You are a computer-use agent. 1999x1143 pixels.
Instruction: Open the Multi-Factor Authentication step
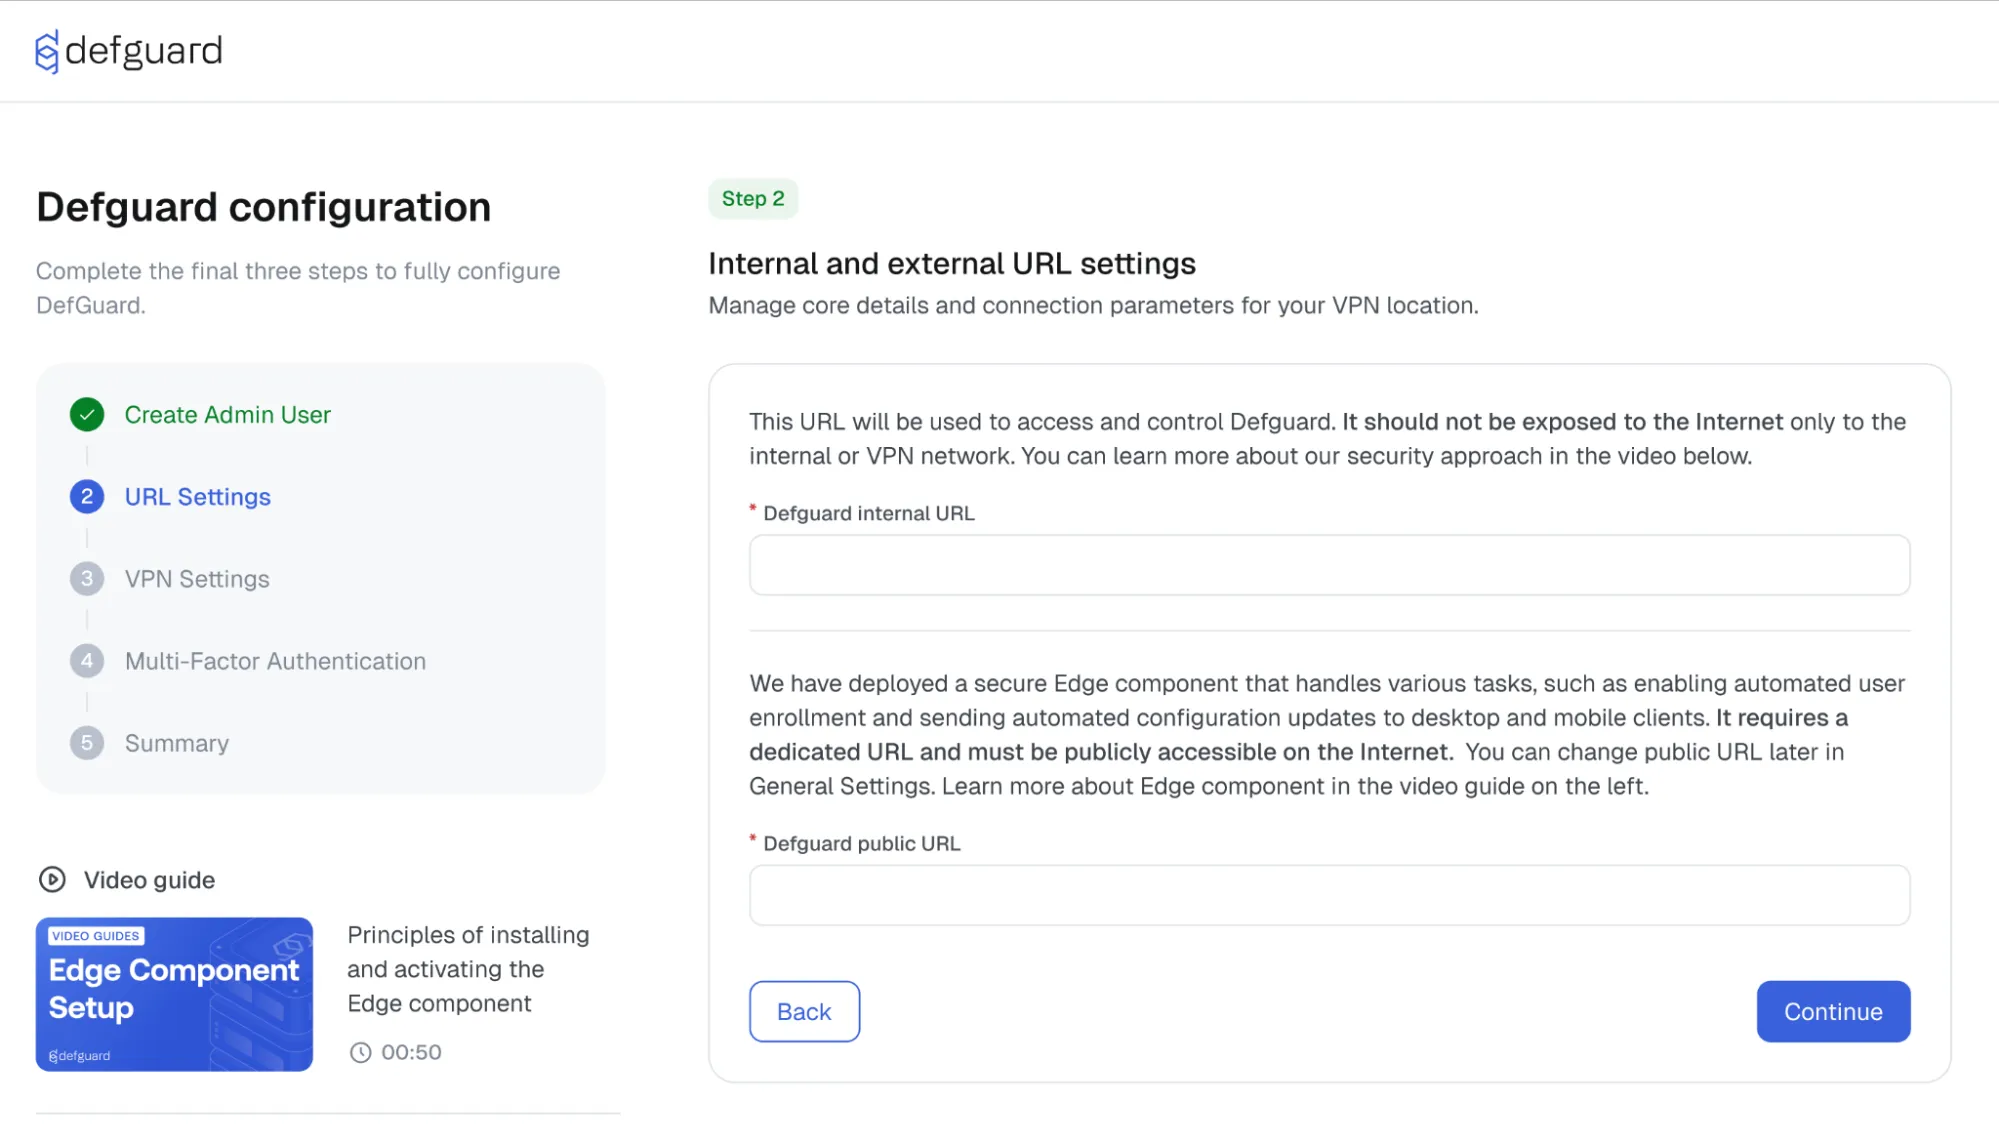click(x=275, y=661)
